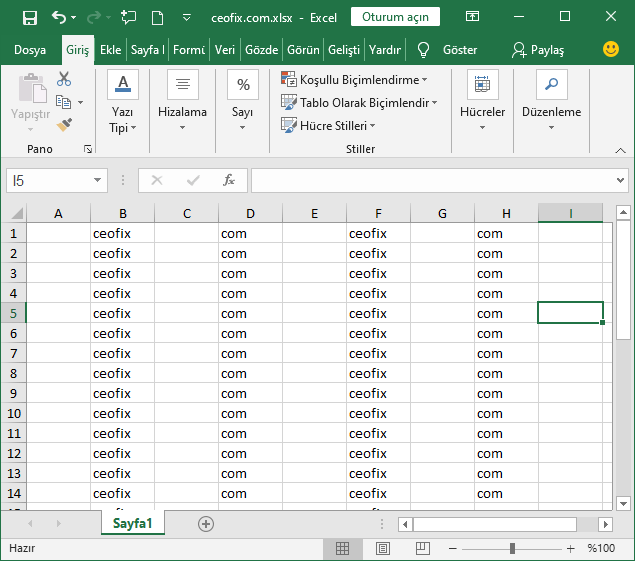Open the Sayı number format group

tap(243, 101)
